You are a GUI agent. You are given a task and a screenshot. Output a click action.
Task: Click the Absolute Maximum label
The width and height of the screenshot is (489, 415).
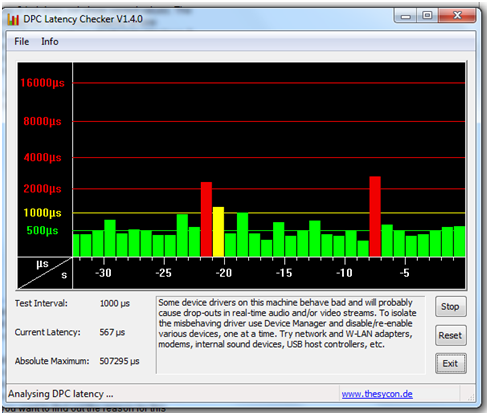point(52,361)
